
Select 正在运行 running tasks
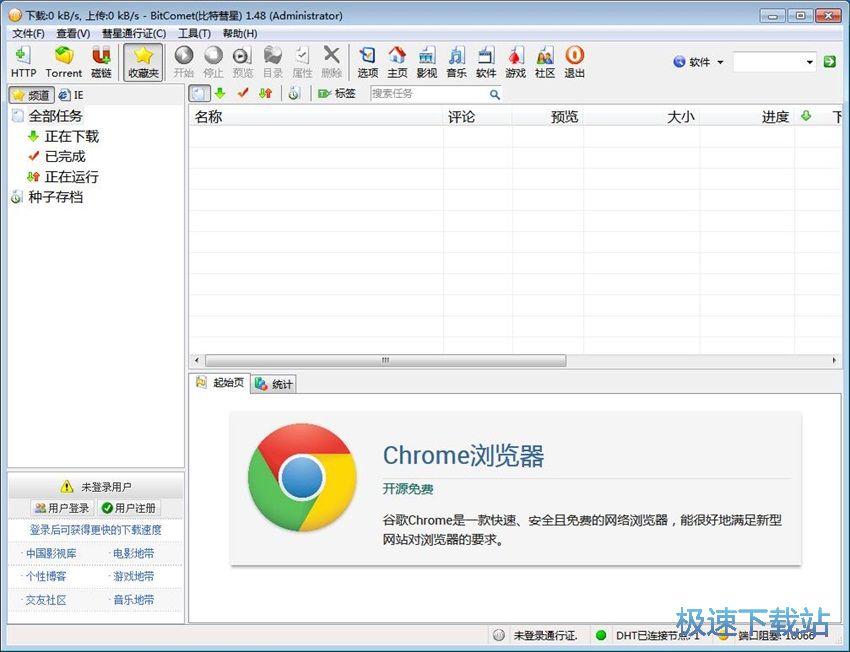pyautogui.click(x=72, y=177)
